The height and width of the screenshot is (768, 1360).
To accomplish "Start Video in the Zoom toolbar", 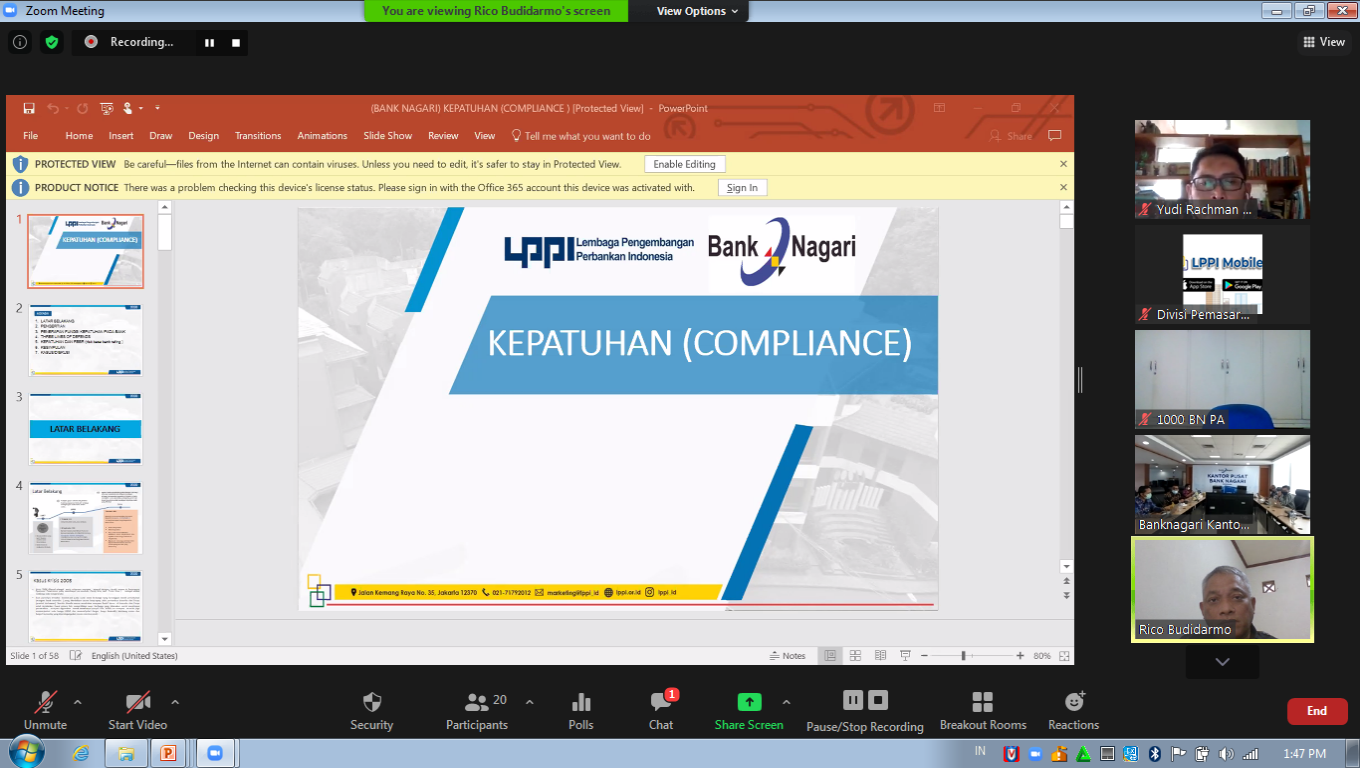I will (138, 711).
